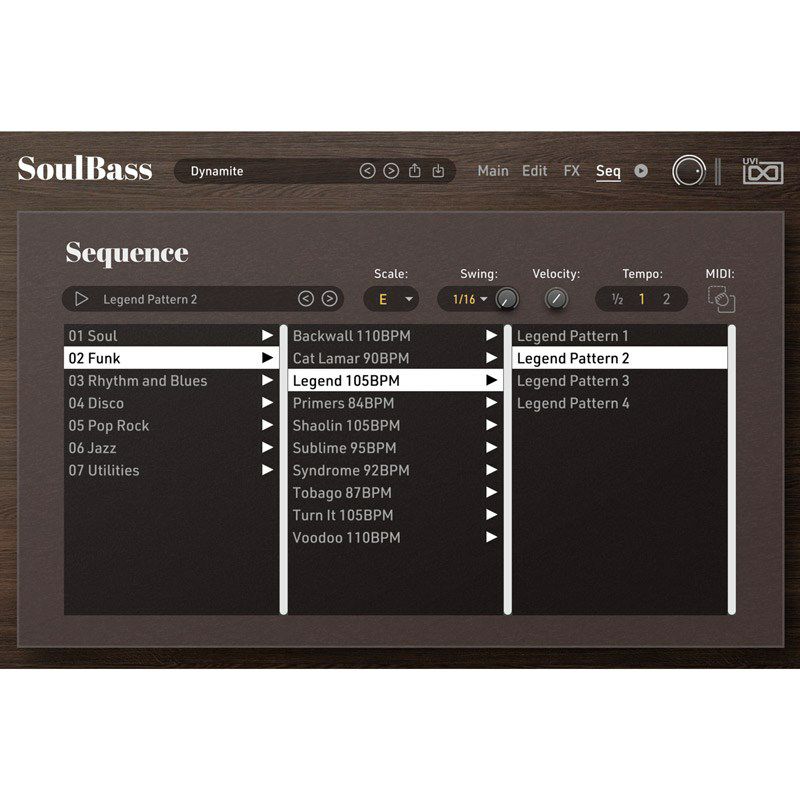Click the MIDI drag-and-drop icon

coord(721,299)
